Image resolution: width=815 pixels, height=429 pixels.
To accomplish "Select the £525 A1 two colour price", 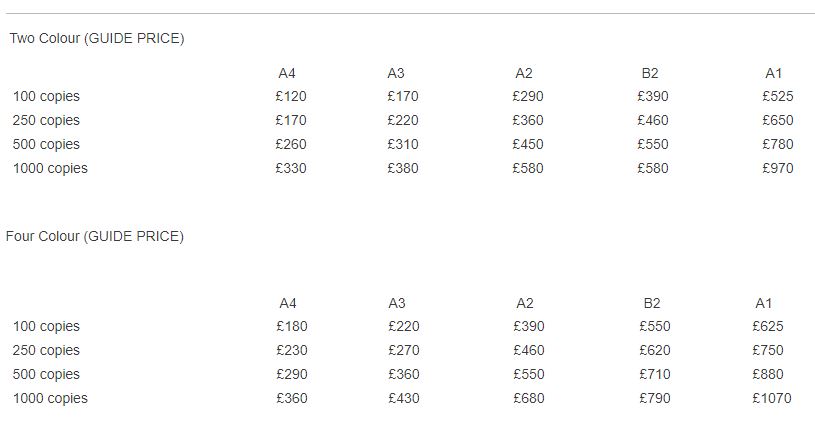I will tap(778, 96).
